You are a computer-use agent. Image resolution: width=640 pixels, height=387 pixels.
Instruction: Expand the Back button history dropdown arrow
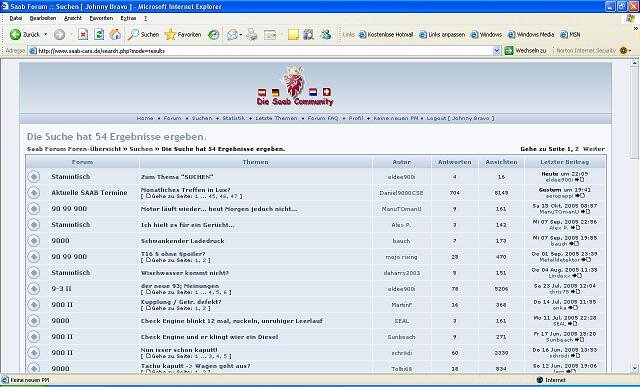(45, 35)
